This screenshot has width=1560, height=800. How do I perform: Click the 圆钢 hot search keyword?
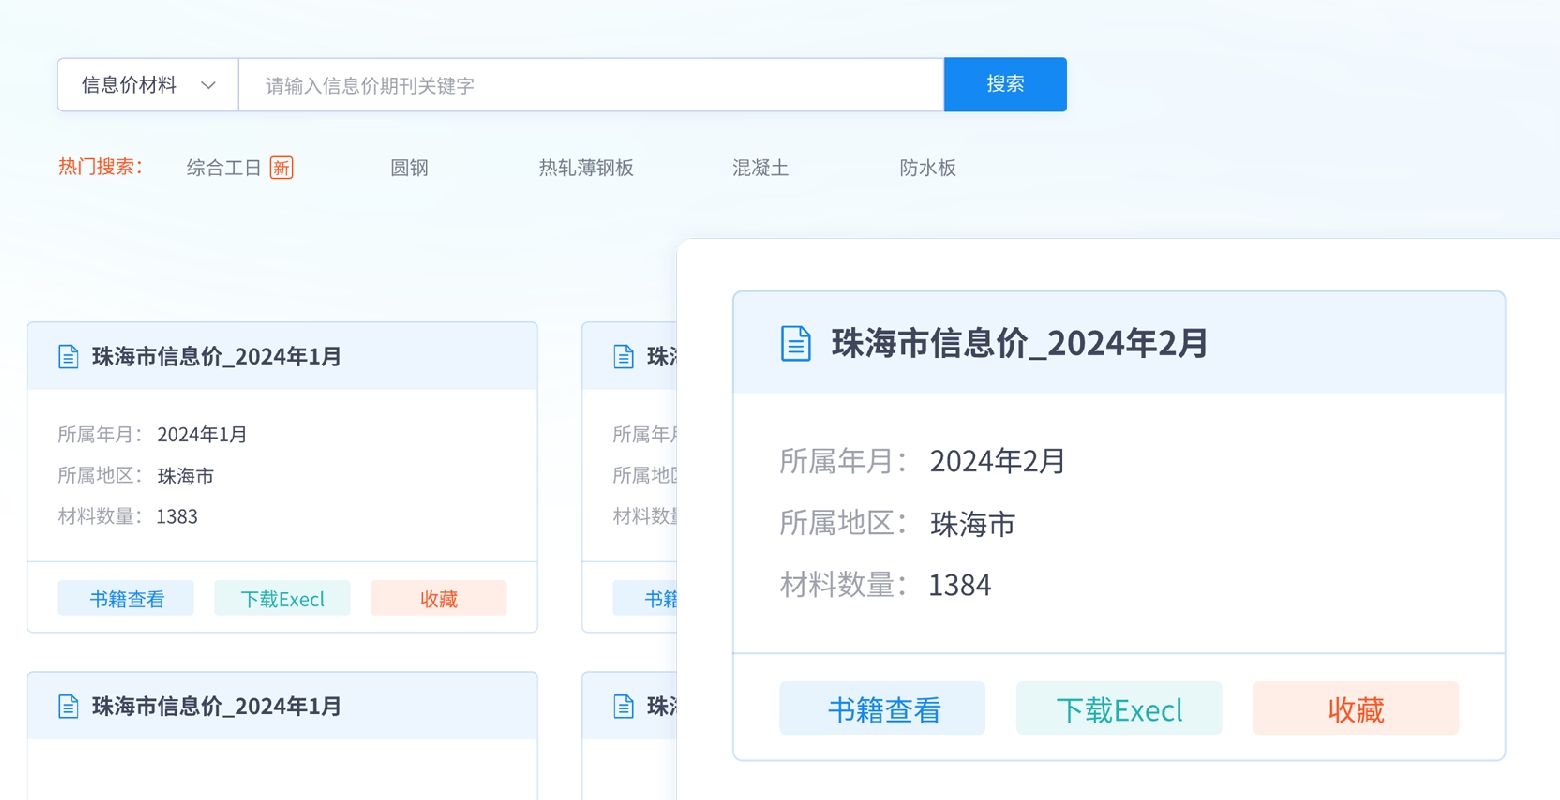tap(409, 167)
